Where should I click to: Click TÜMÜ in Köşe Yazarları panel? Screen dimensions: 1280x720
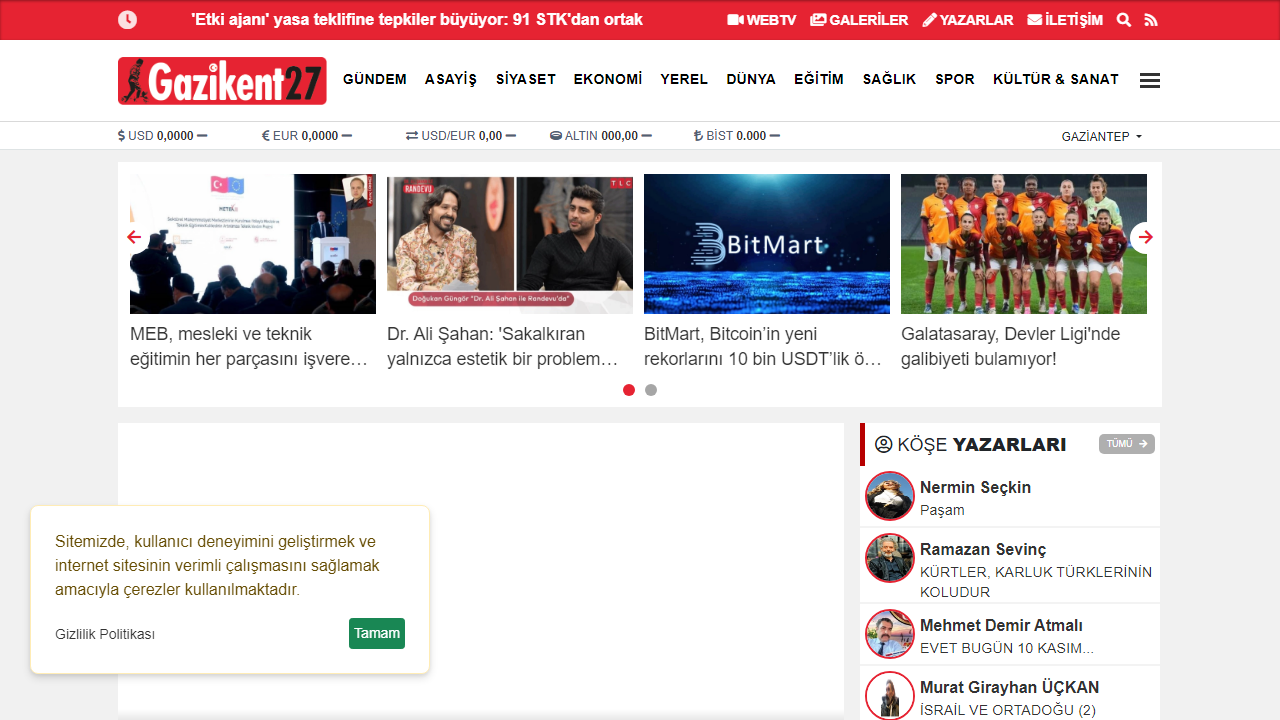[1126, 444]
